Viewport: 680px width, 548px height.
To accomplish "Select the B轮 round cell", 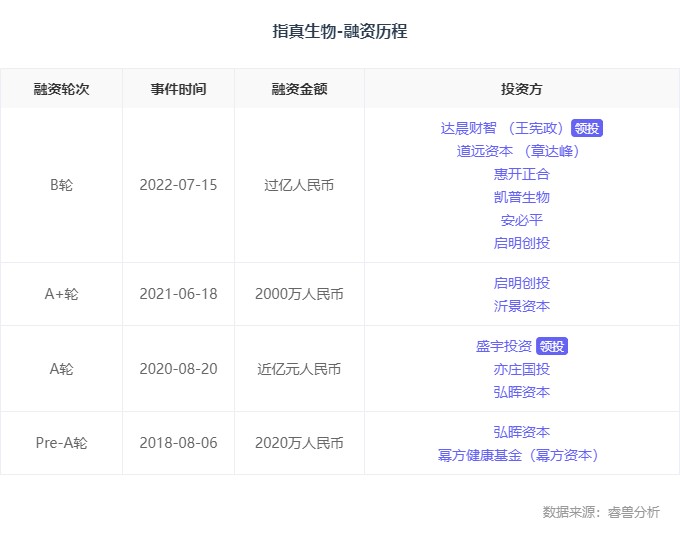I will click(61, 185).
